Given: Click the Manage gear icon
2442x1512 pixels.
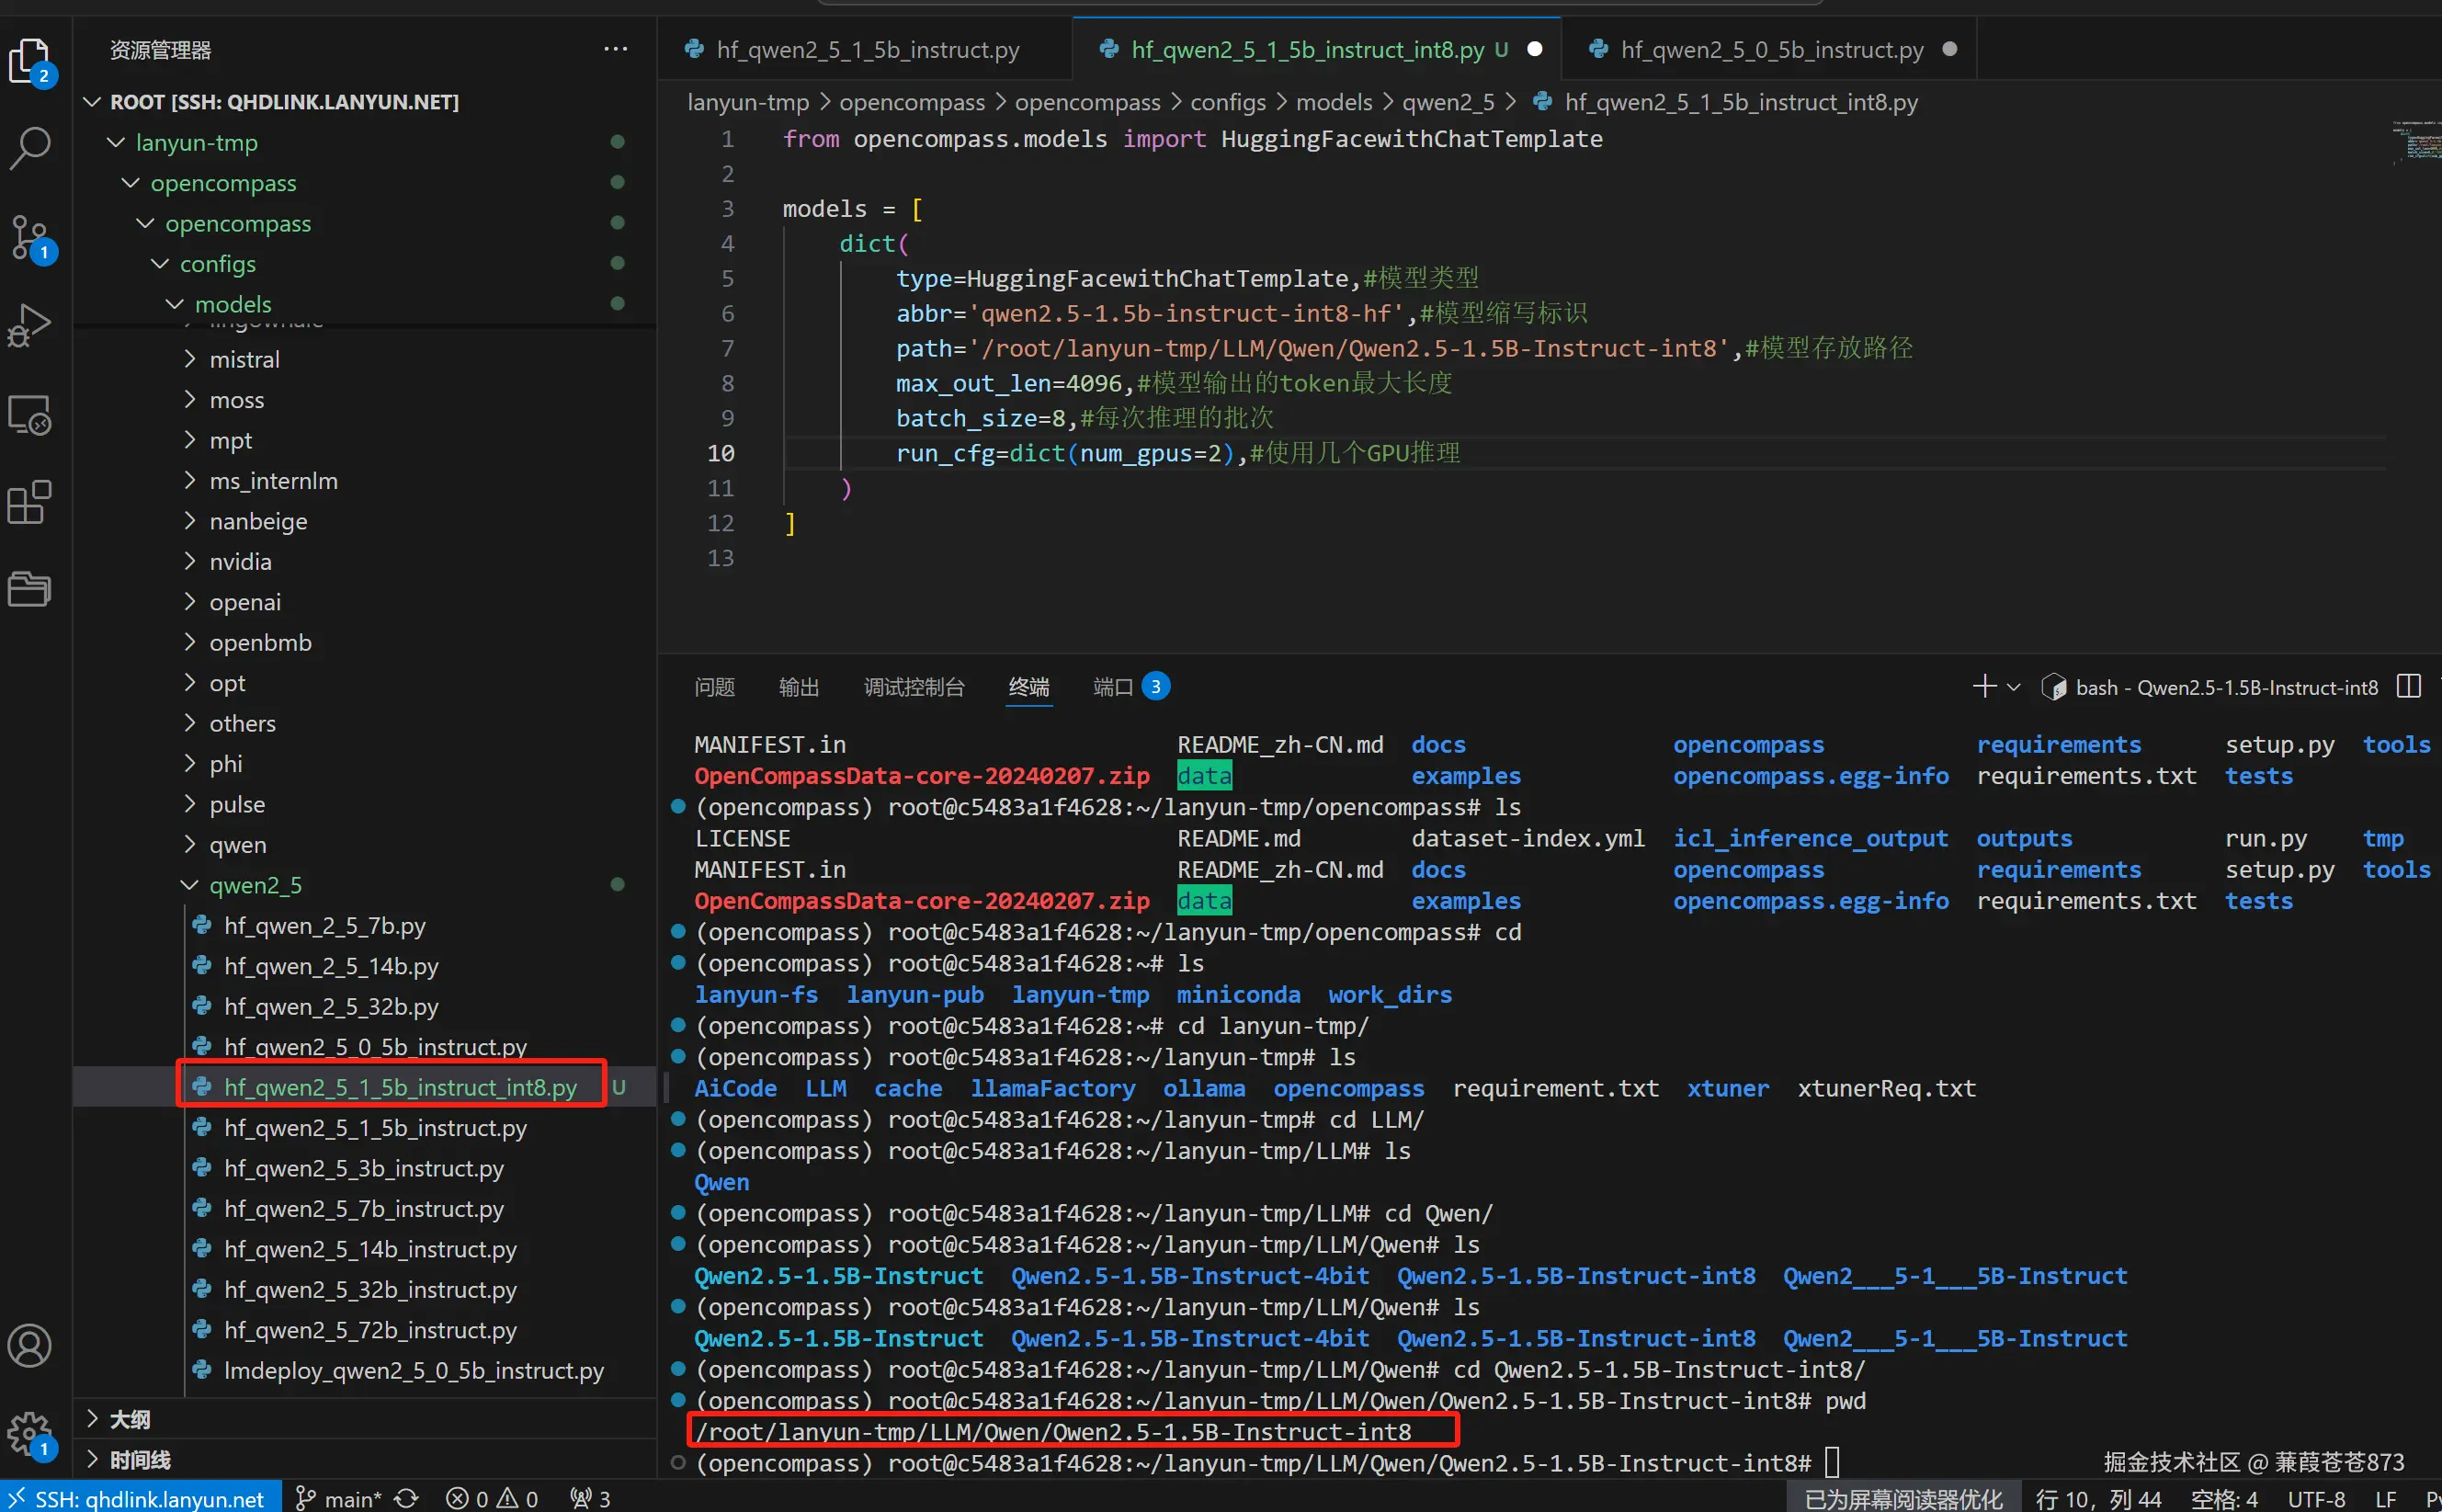Looking at the screenshot, I should click(30, 1434).
